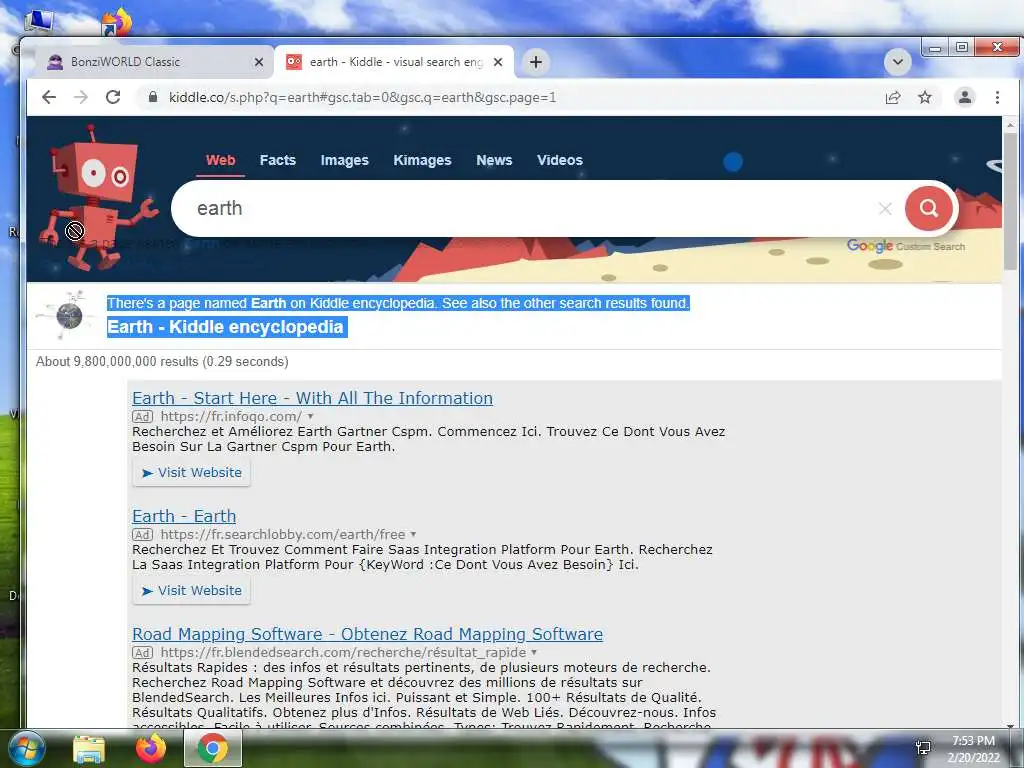This screenshot has width=1024, height=768.
Task: Open the Computer icon on the desktop
Action: click(x=39, y=20)
